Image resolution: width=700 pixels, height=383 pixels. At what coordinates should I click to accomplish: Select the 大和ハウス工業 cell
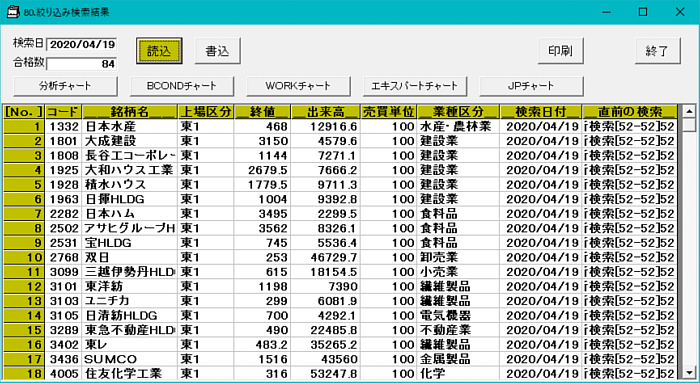tap(130, 170)
